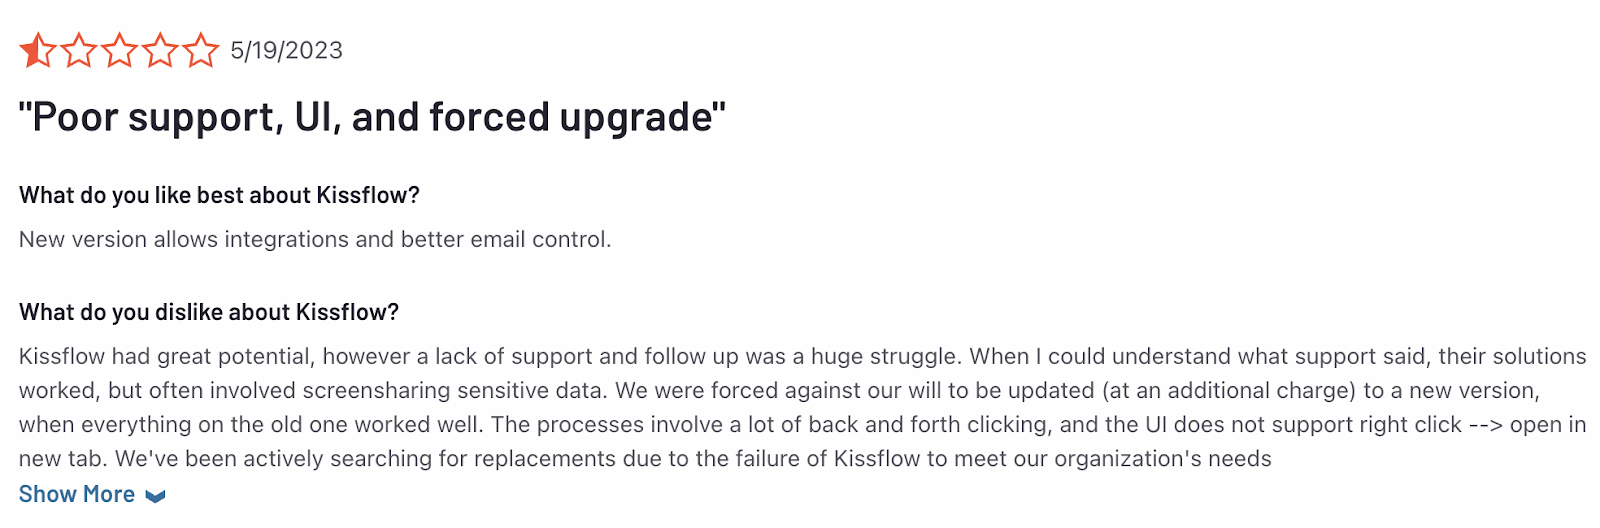Click the chevron icon beside Show More

(155, 496)
